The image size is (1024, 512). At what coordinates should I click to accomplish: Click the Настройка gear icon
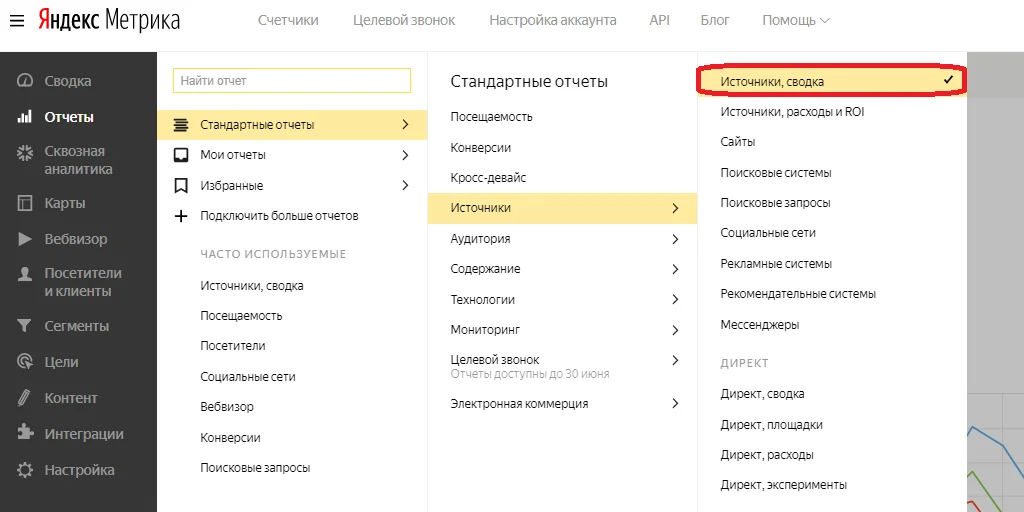click(25, 470)
